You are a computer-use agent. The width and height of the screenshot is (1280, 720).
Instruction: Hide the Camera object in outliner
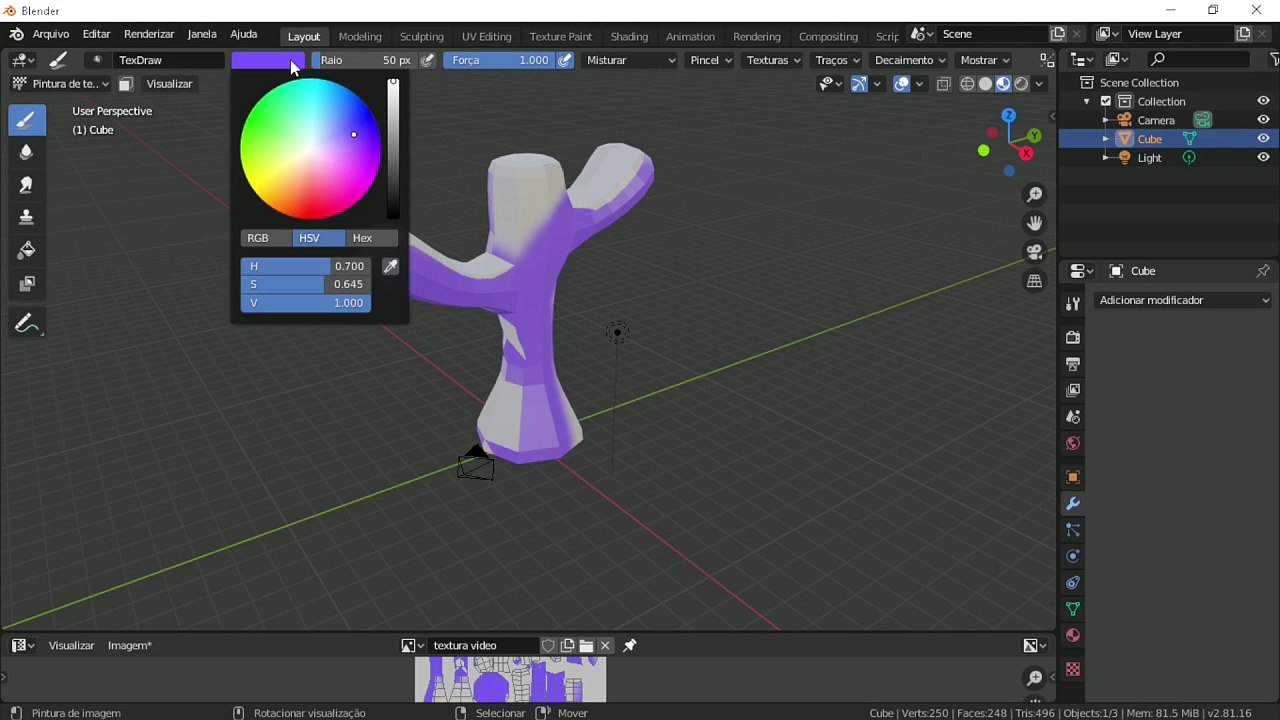click(x=1263, y=120)
